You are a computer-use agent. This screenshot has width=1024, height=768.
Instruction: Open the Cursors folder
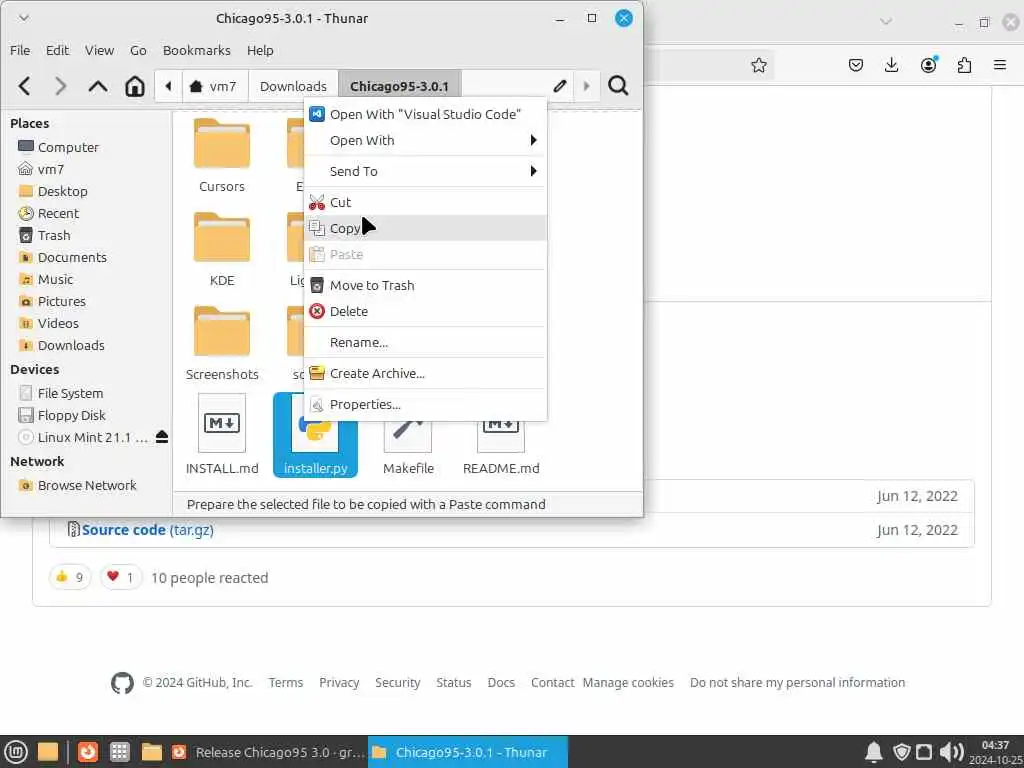(222, 155)
